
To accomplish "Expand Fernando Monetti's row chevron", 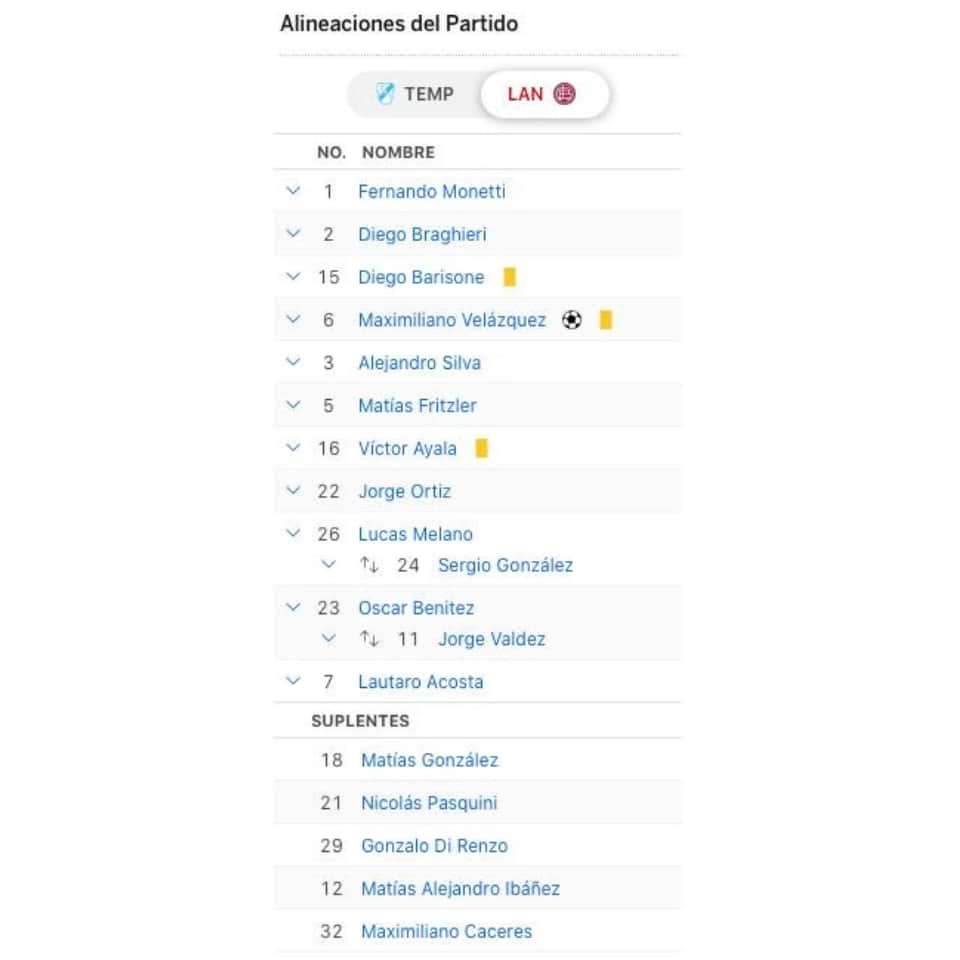I will (x=293, y=190).
